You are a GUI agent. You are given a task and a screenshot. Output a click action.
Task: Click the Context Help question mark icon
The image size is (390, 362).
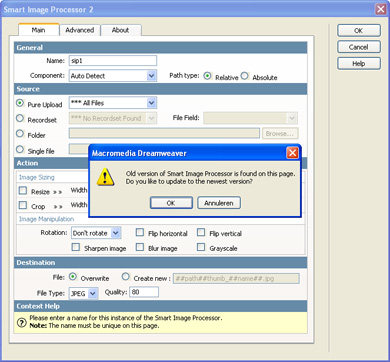[22, 322]
